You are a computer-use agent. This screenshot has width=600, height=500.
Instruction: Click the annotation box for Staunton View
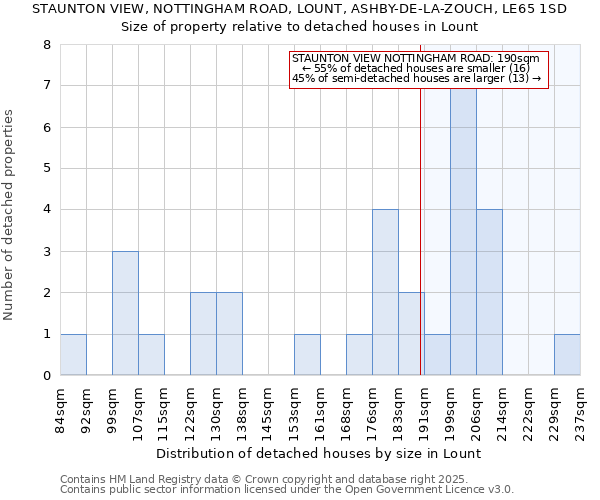tap(419, 70)
